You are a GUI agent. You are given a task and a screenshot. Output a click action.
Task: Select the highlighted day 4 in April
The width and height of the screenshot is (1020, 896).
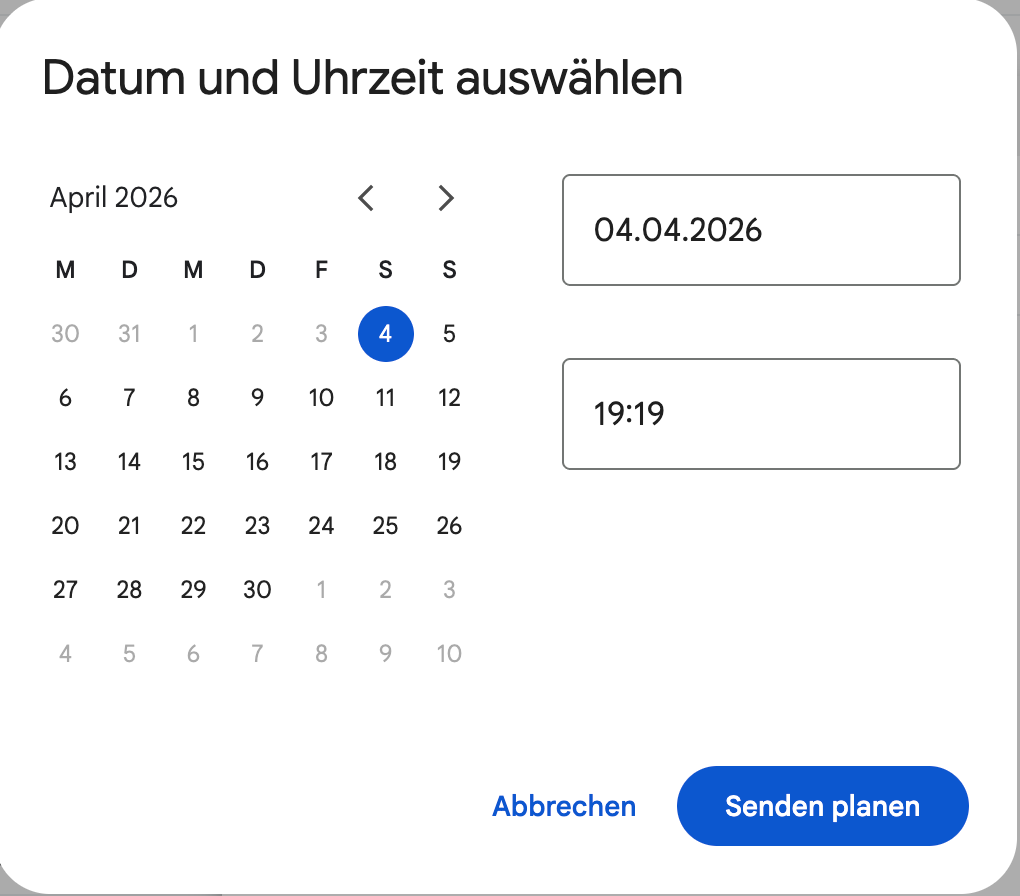coord(385,334)
